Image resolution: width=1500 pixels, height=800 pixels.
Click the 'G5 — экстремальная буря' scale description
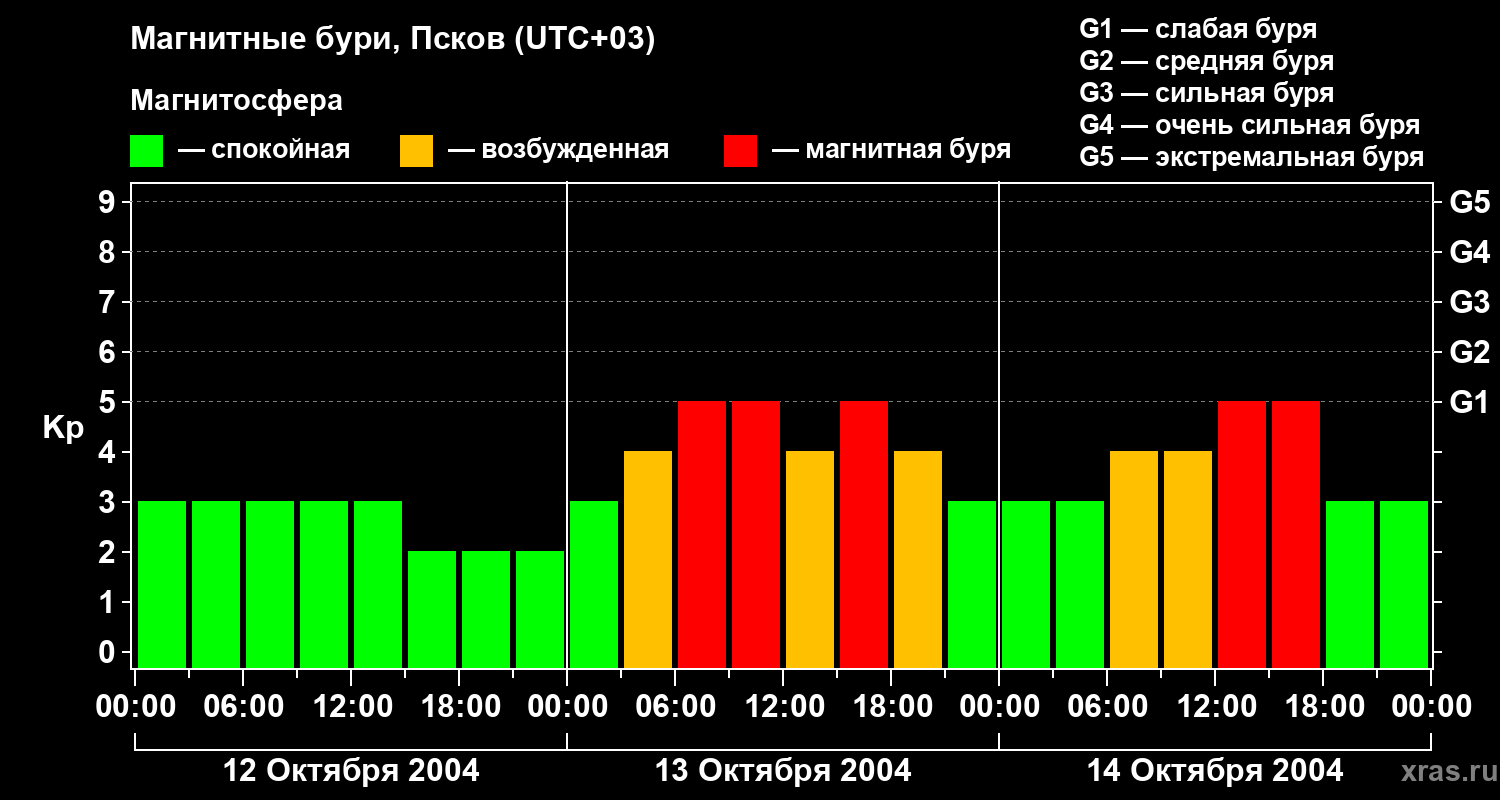(1252, 157)
